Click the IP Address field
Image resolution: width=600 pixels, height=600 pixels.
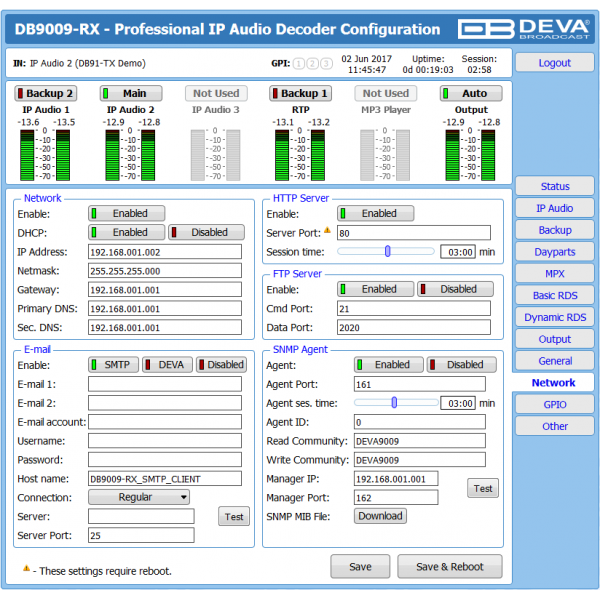pos(165,252)
